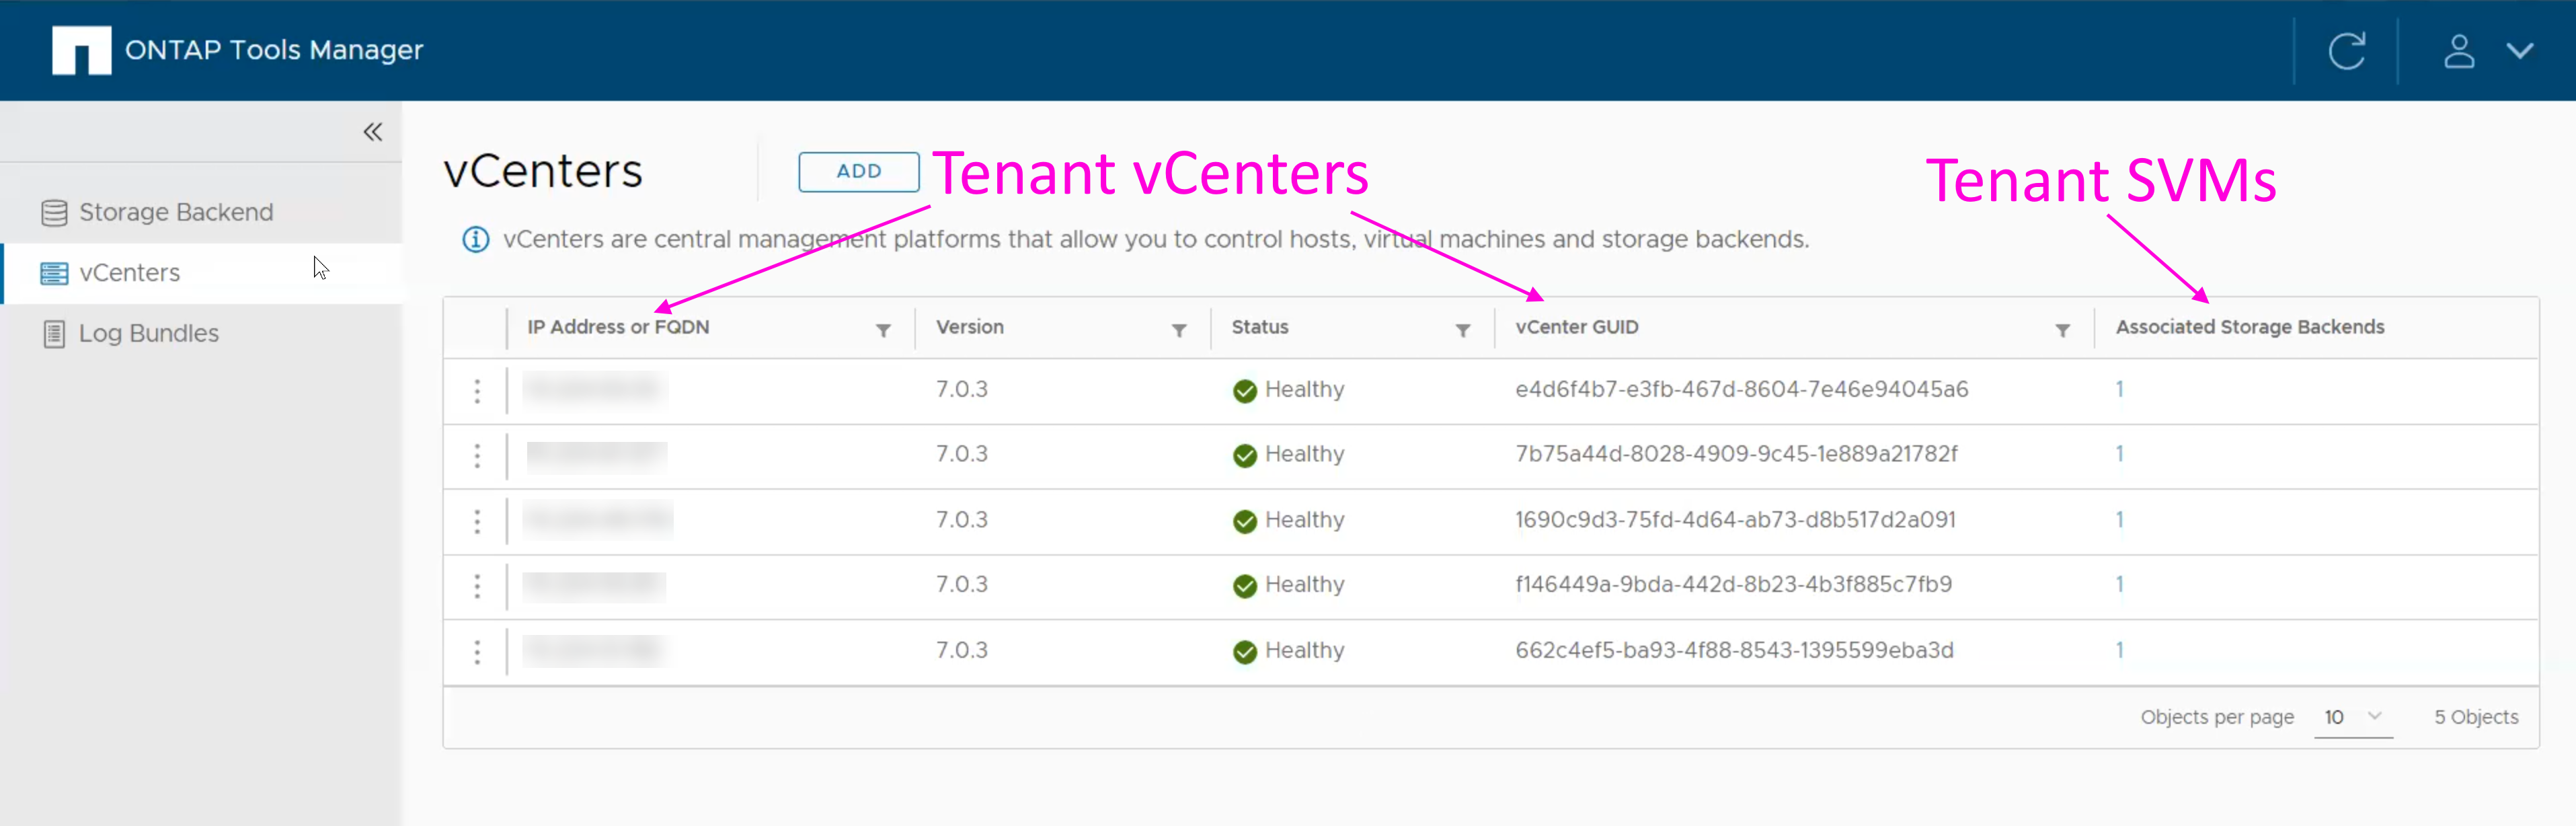Open the Objects per page dropdown
Viewport: 2576px width, 826px height.
point(2353,717)
